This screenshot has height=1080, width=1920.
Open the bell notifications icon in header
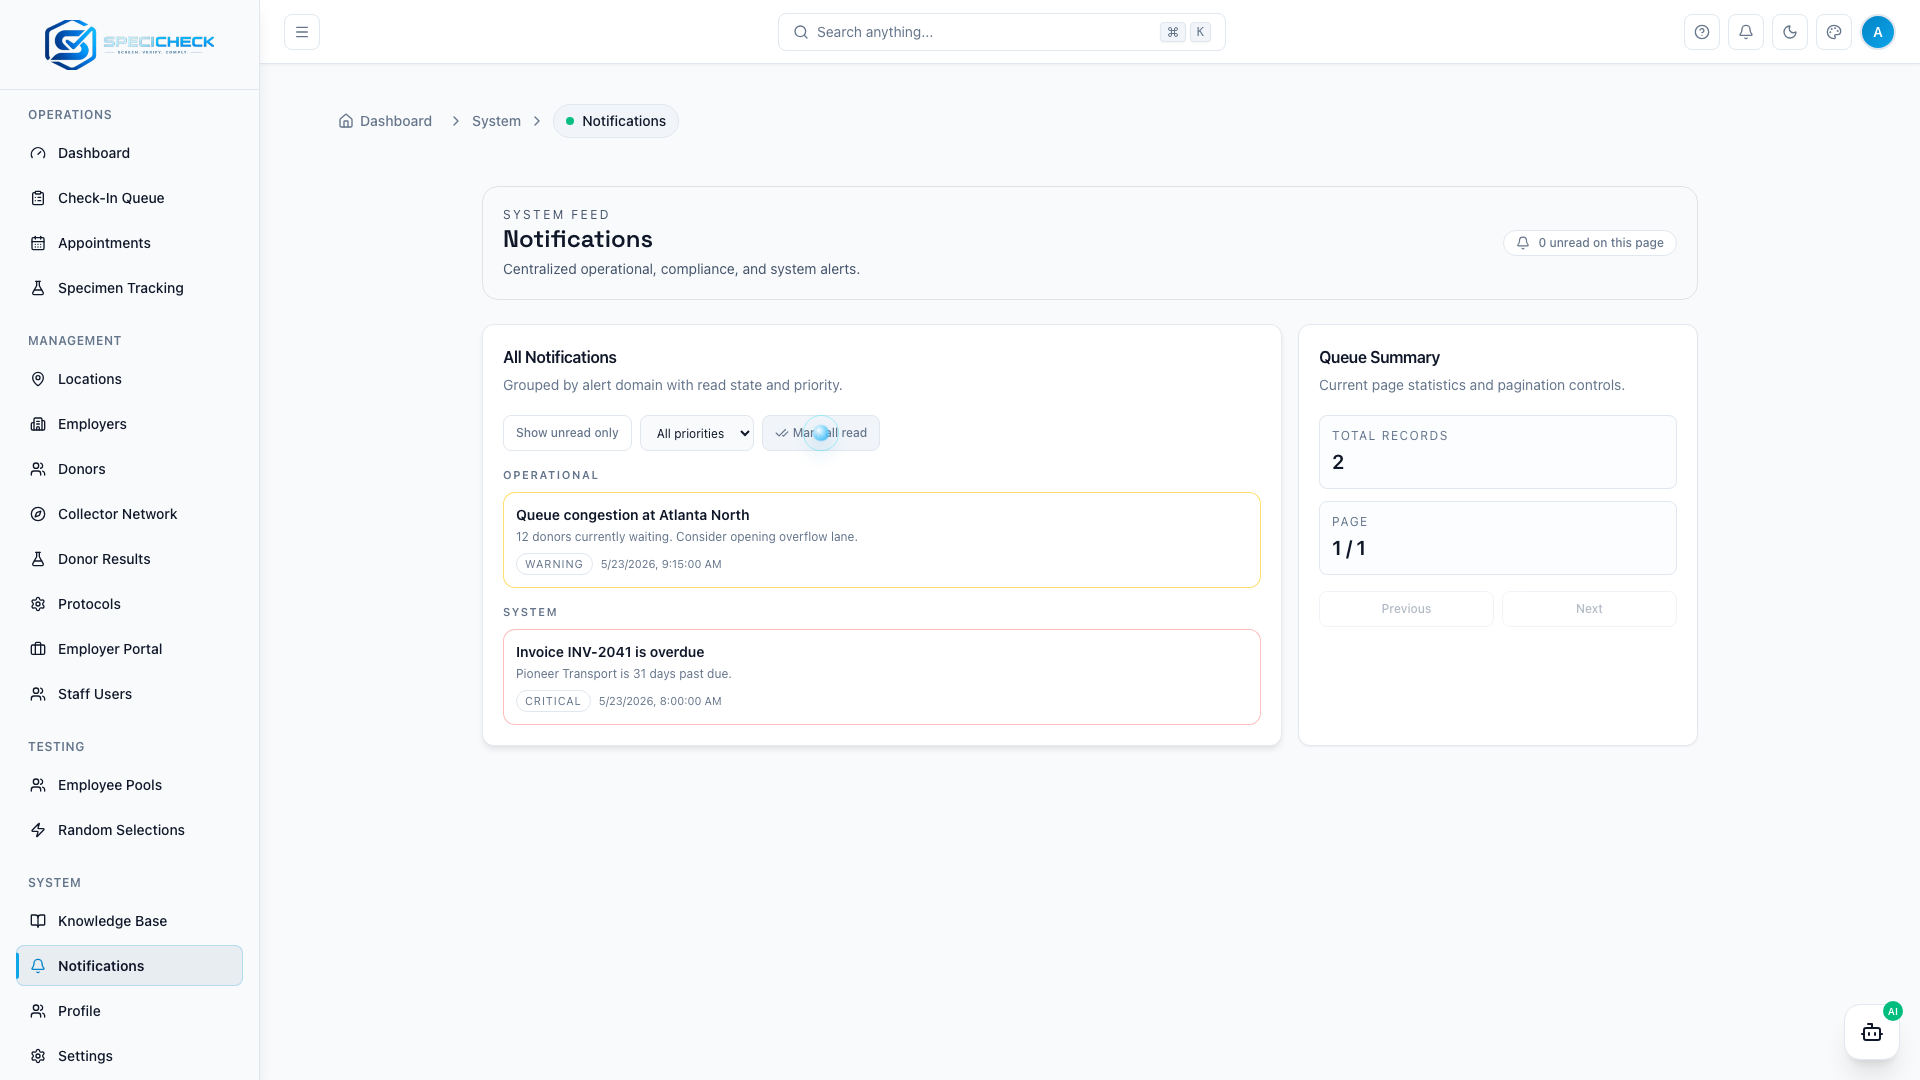coord(1746,32)
